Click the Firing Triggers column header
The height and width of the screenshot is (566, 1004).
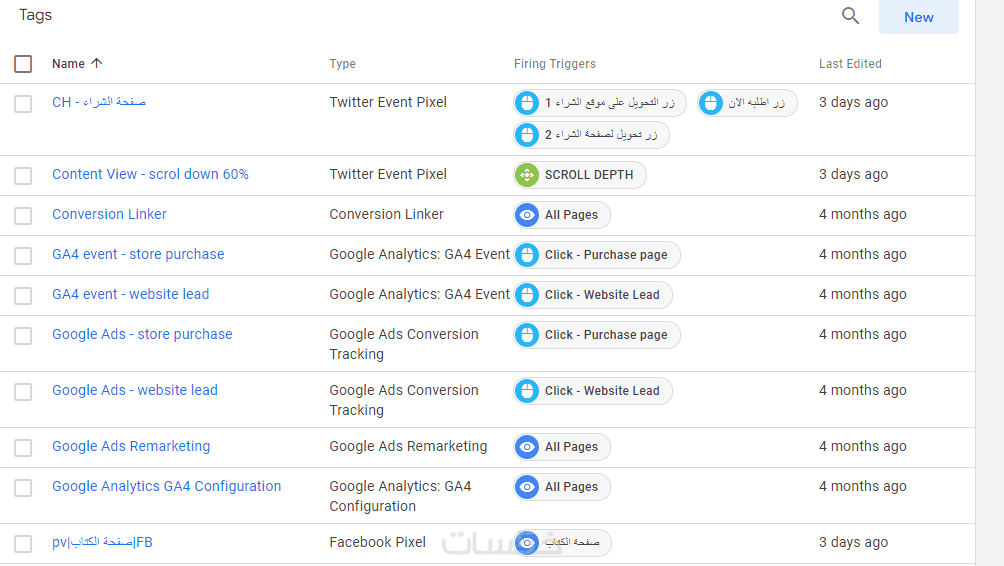tap(554, 64)
